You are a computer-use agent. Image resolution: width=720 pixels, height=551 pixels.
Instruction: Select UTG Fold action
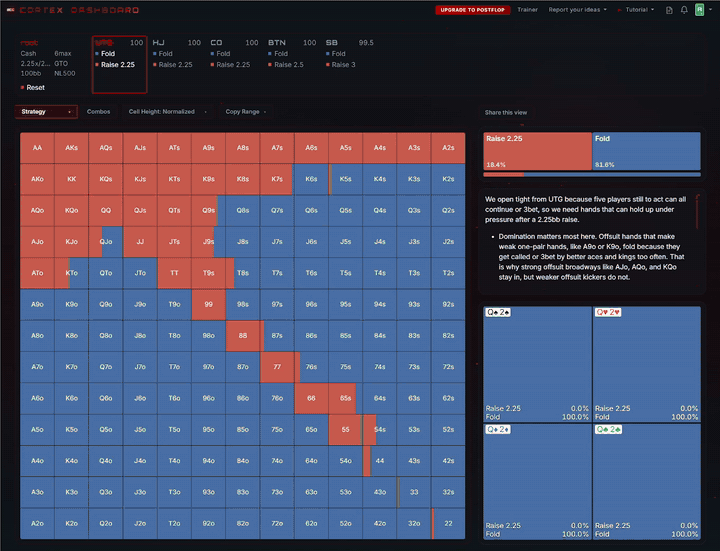tap(105, 54)
